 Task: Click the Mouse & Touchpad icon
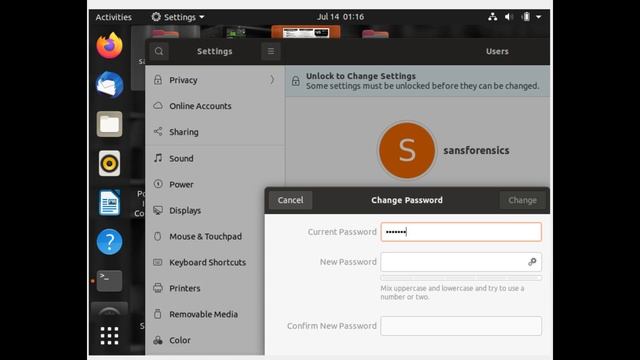coord(158,236)
